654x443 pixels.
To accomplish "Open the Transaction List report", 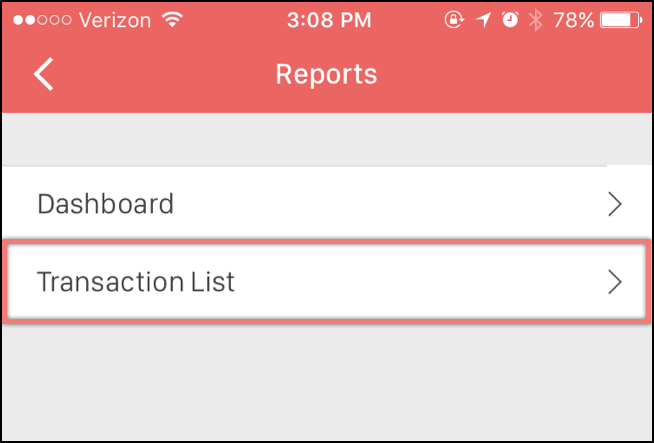I will coord(327,282).
